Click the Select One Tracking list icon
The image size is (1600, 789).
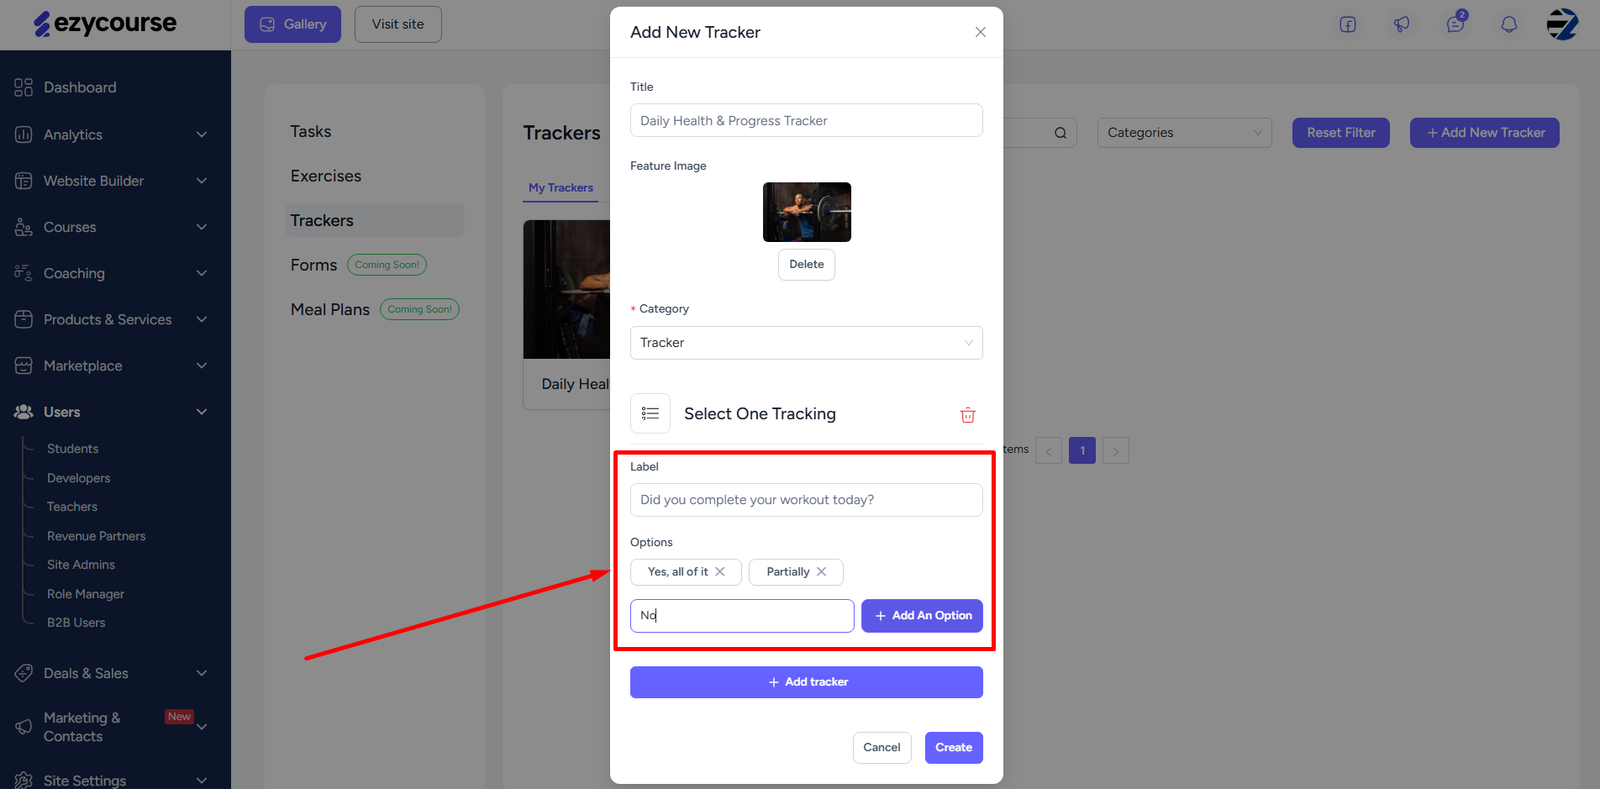pyautogui.click(x=650, y=414)
